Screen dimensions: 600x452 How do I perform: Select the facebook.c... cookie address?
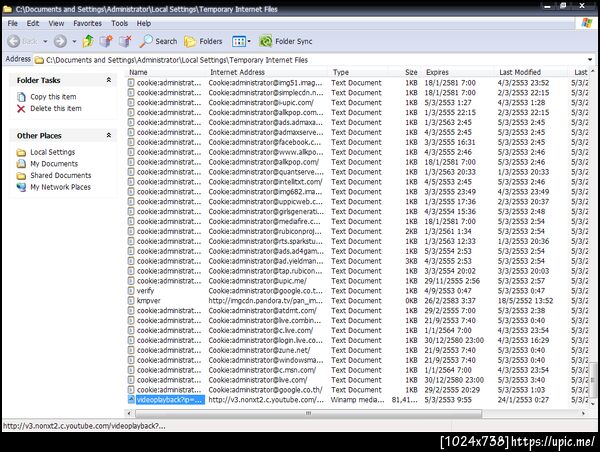(265, 142)
